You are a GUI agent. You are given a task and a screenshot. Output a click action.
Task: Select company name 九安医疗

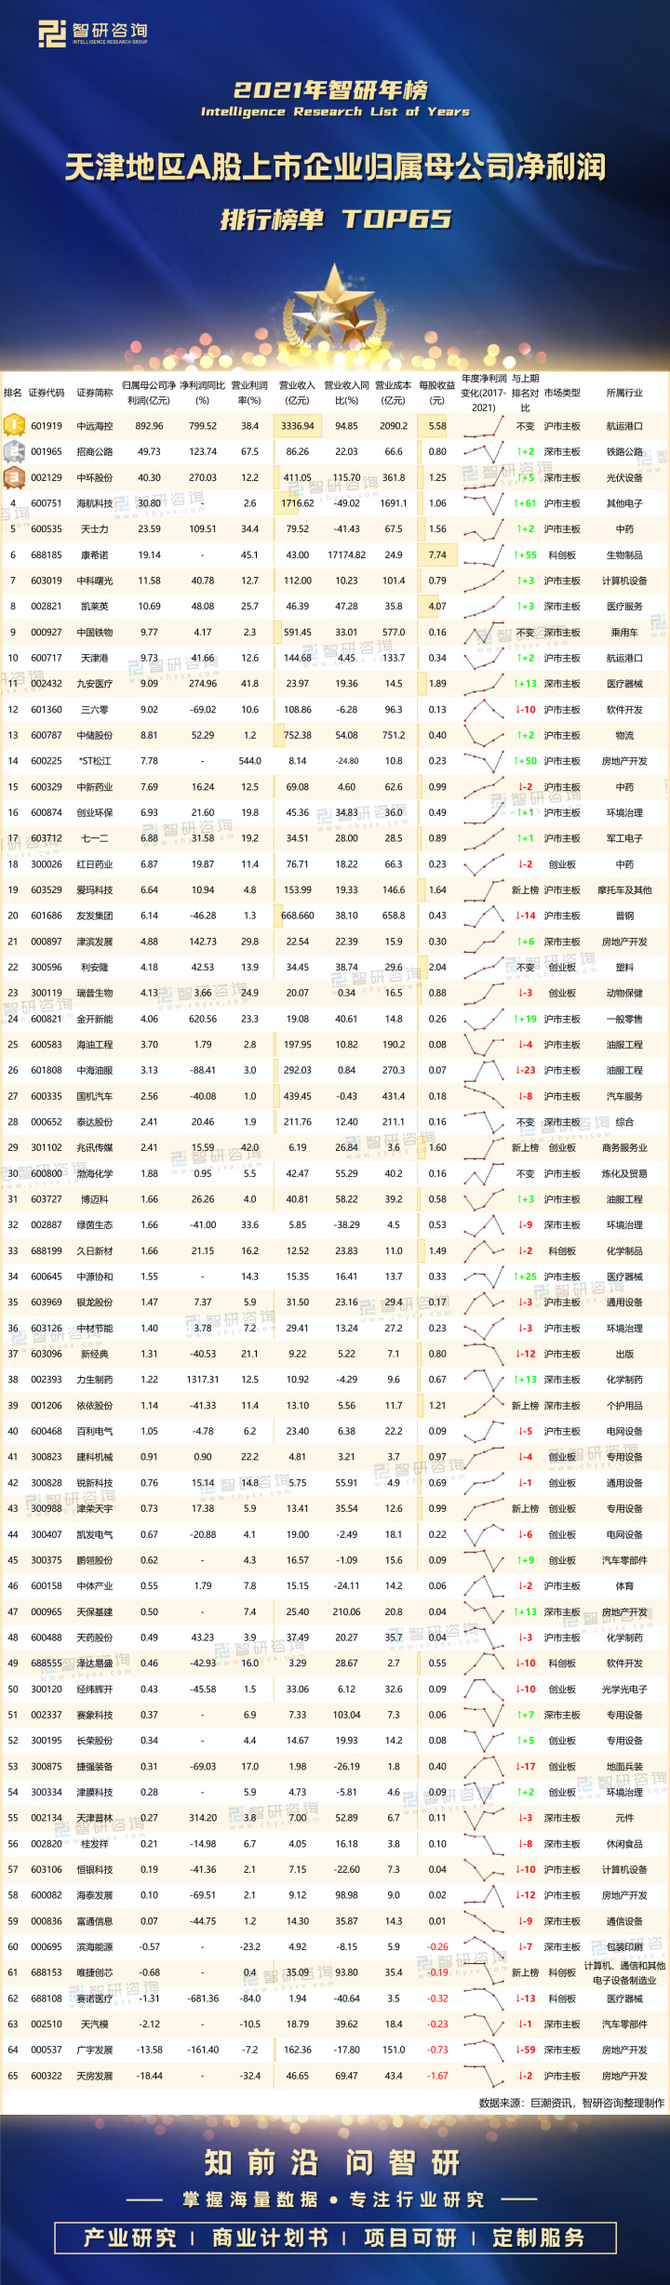(x=95, y=684)
